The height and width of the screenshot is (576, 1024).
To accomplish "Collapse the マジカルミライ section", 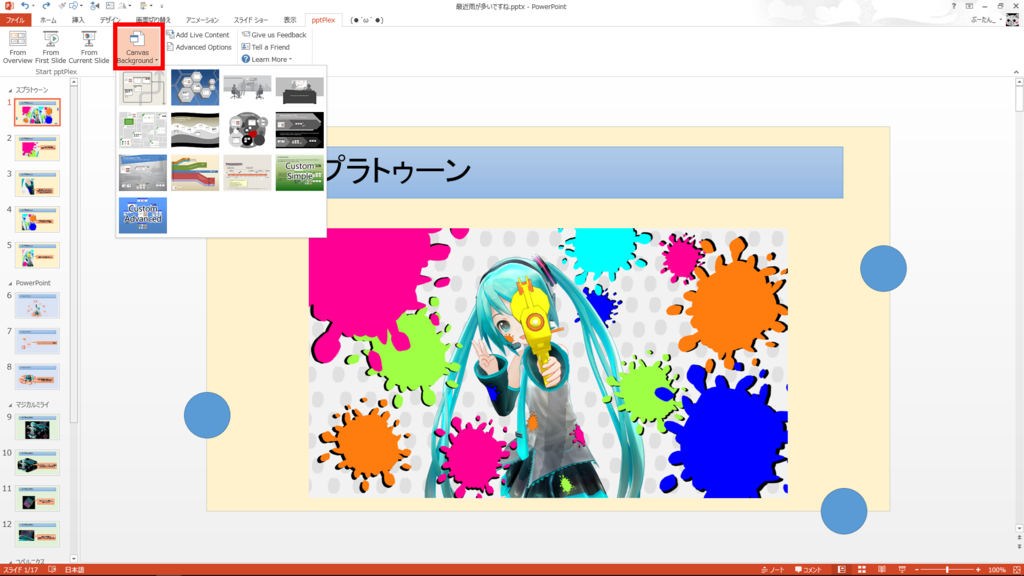I will (10, 405).
